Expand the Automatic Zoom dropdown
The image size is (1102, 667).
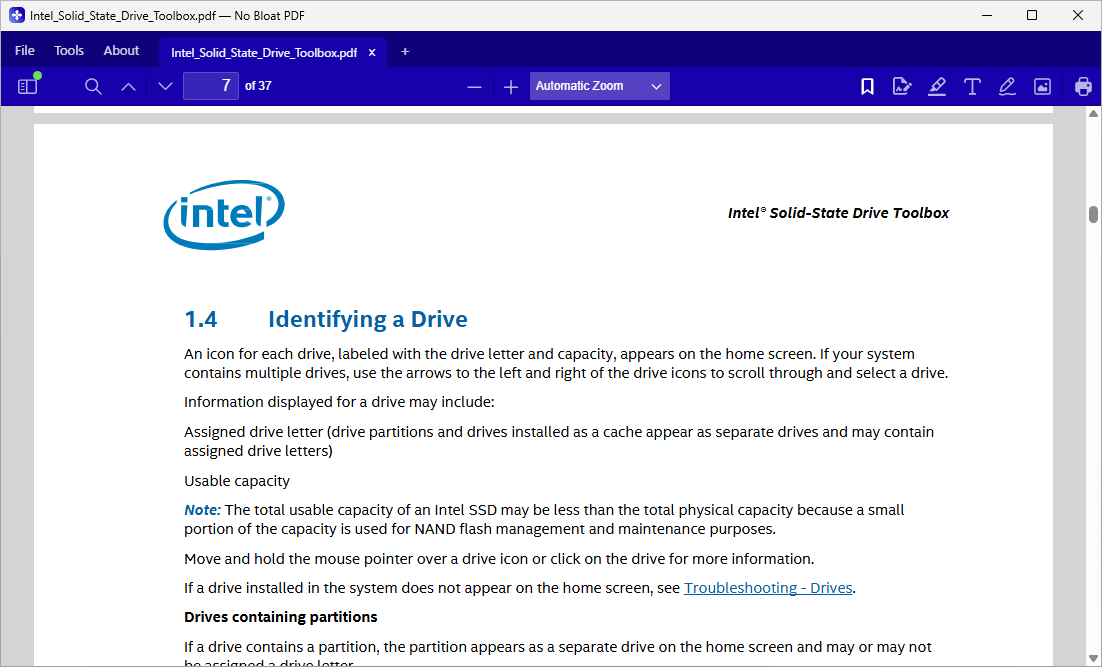pyautogui.click(x=599, y=86)
